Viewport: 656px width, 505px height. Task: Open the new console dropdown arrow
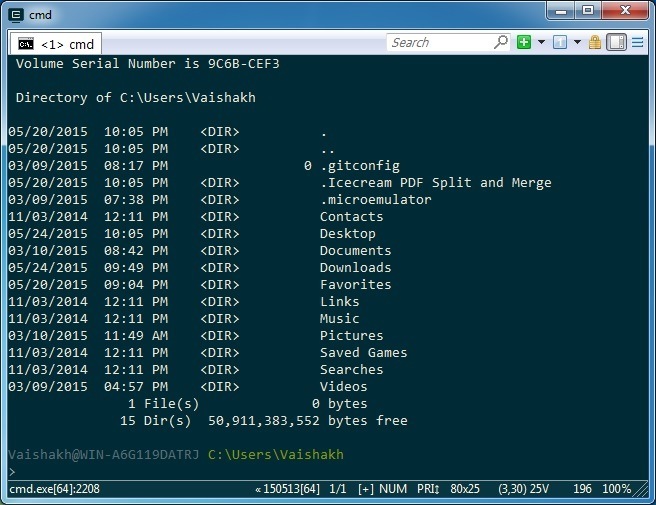coord(541,42)
